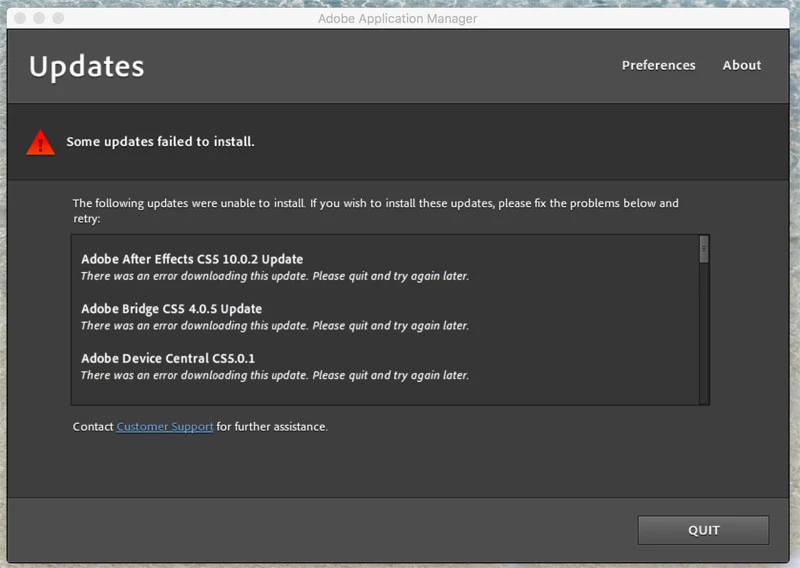Quit the Adobe Application Manager
This screenshot has width=800, height=568.
pos(703,530)
